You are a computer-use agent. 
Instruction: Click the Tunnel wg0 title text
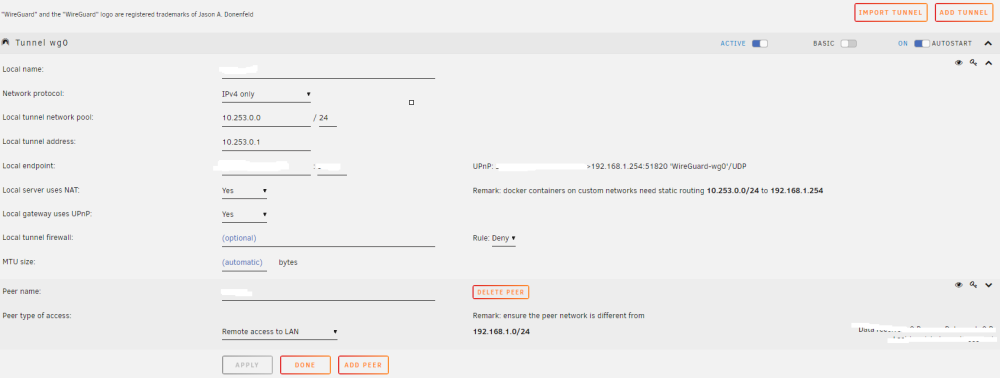tap(41, 43)
